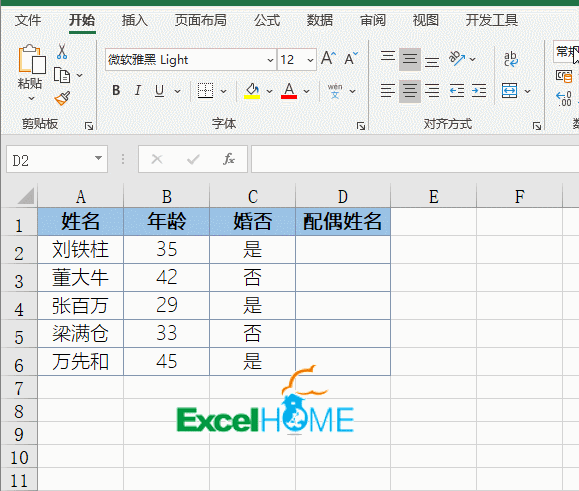Toggle italic formatting
Viewport: 579px width, 491px height.
click(138, 90)
